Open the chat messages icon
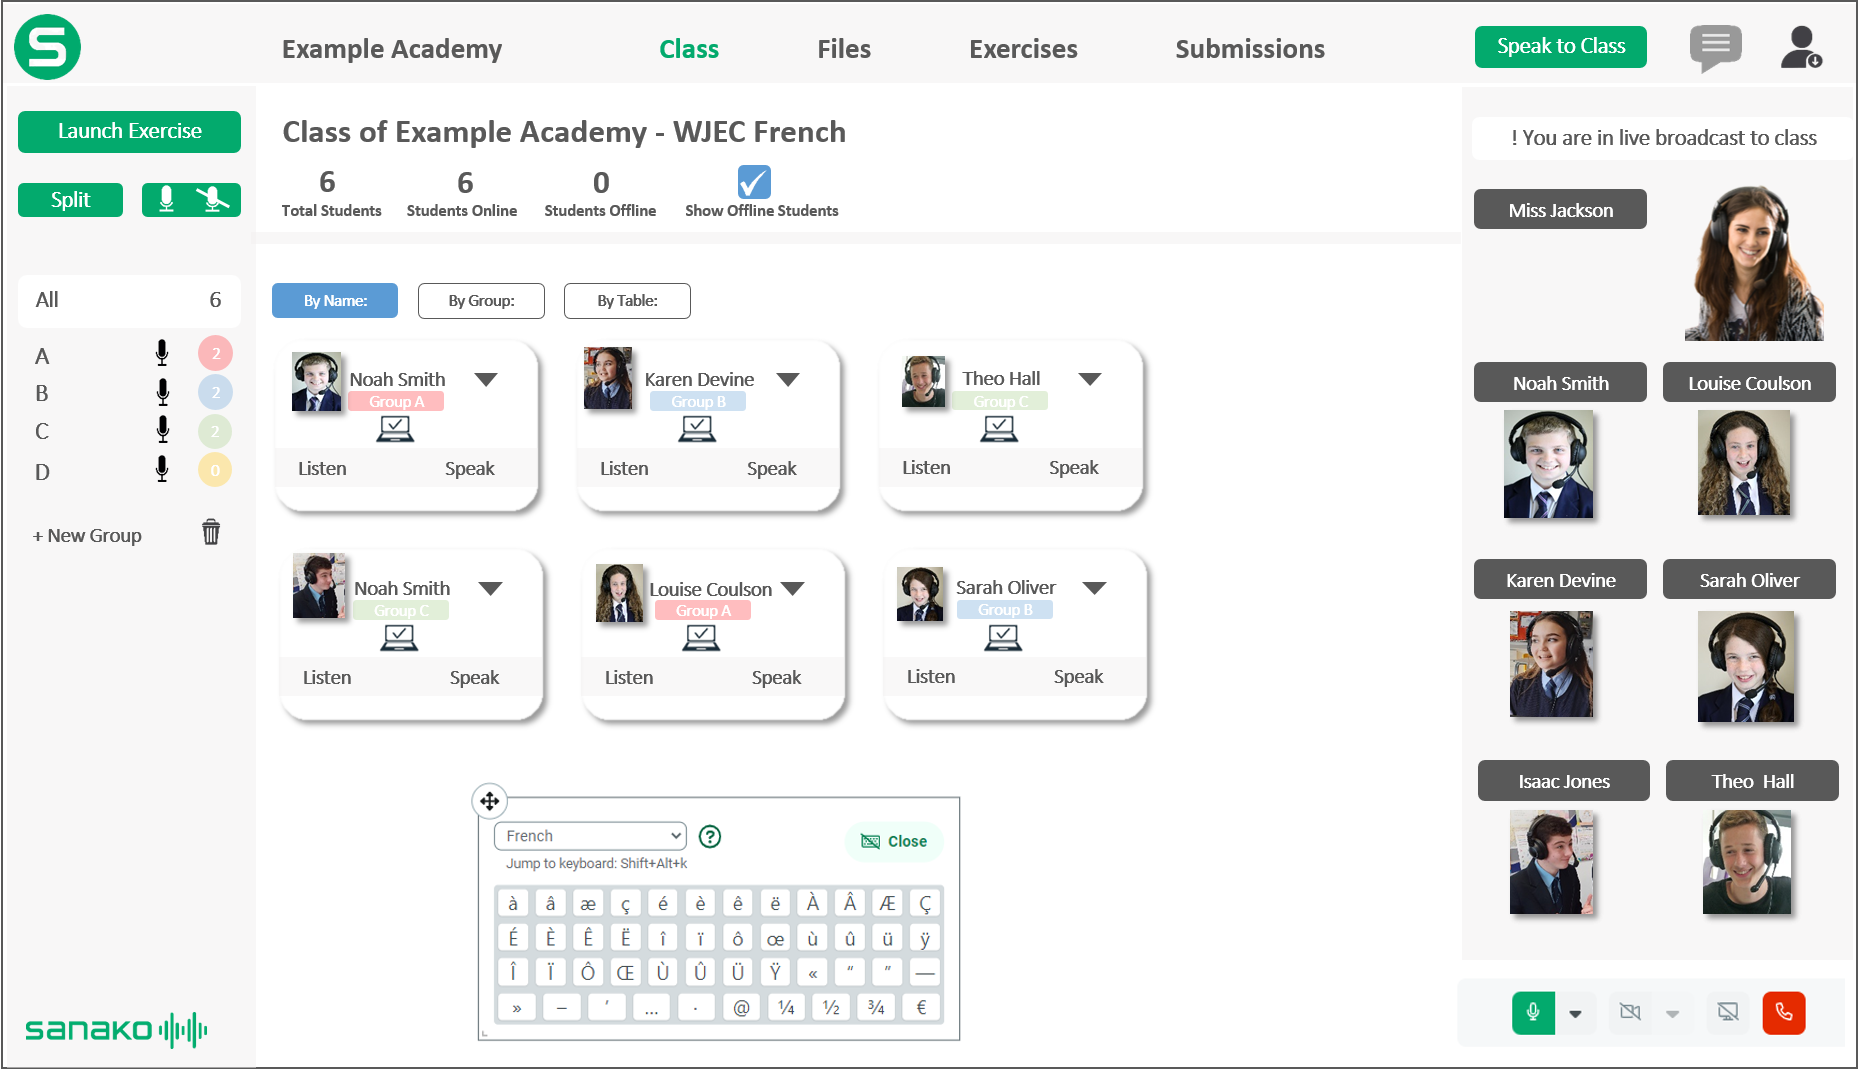This screenshot has height=1069, width=1858. point(1715,48)
